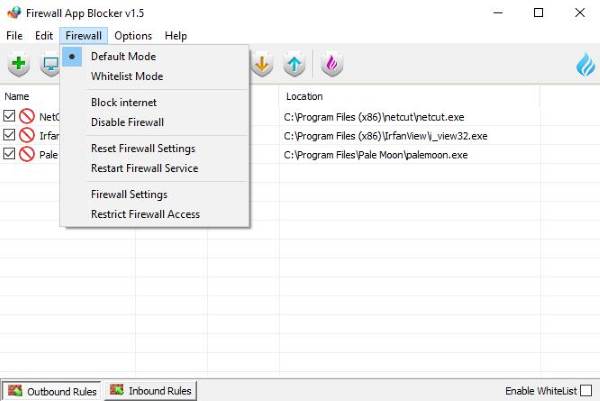Click the green plus Add Application icon
This screenshot has height=401, width=600.
19,65
